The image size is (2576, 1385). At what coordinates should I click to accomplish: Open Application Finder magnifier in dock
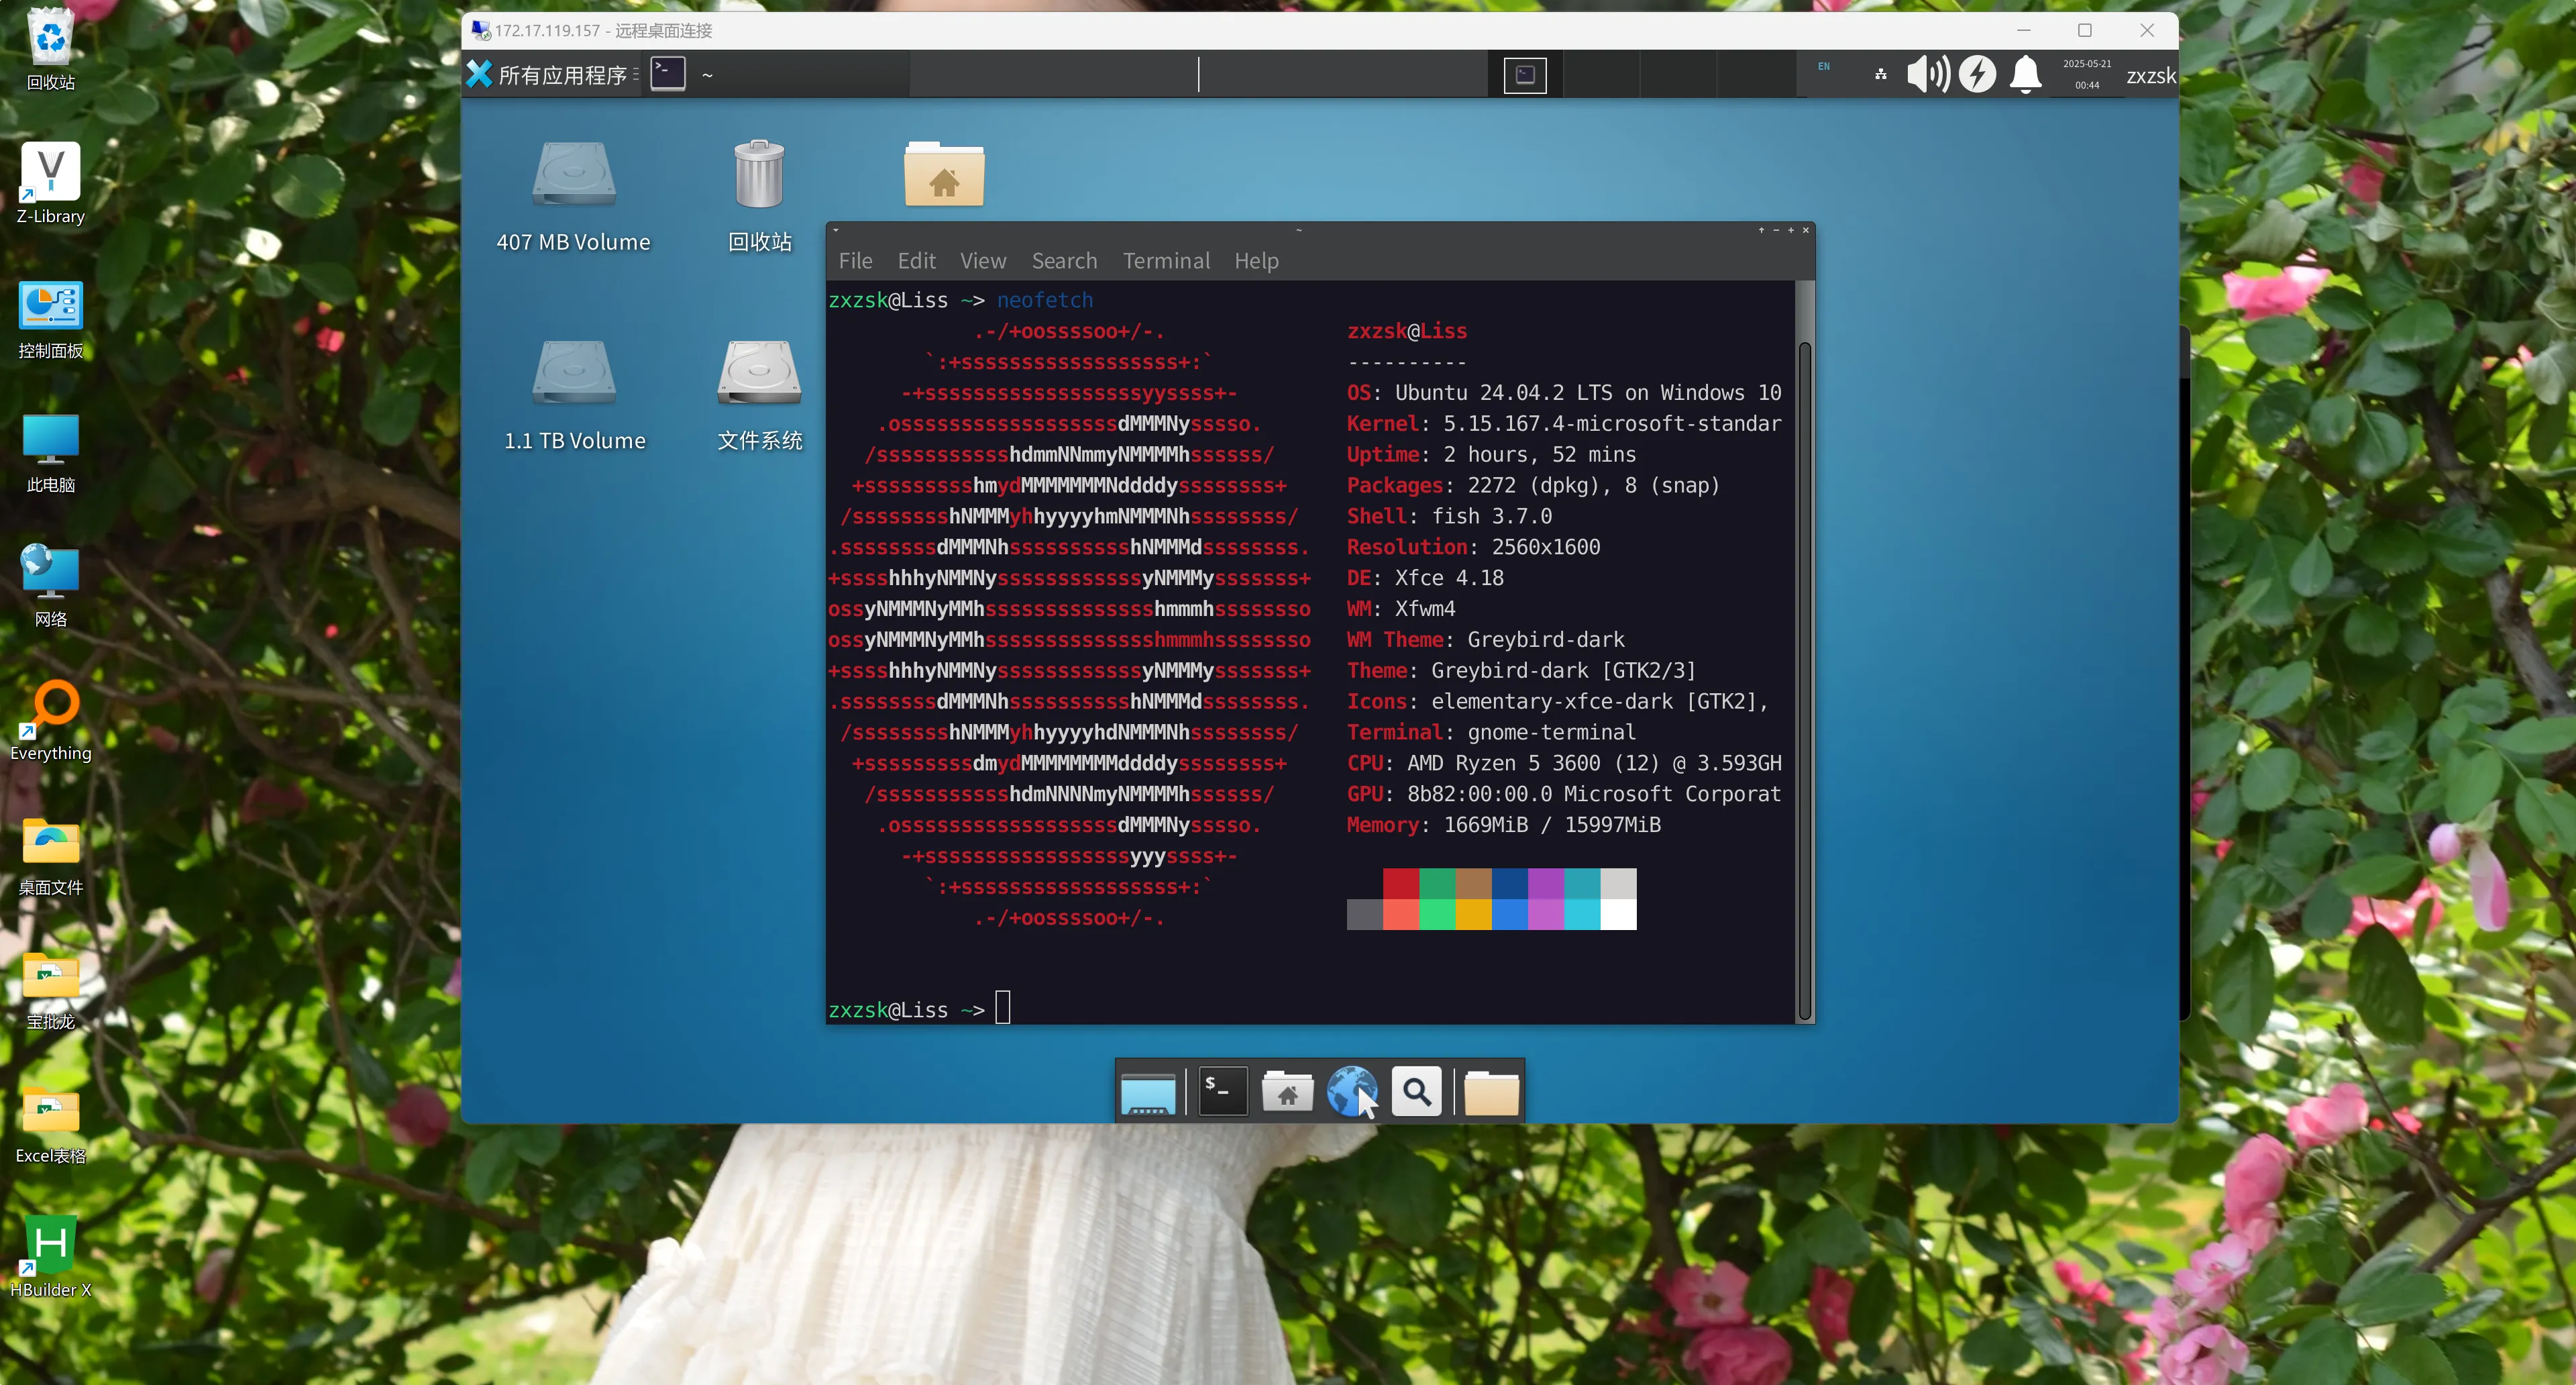[1416, 1091]
